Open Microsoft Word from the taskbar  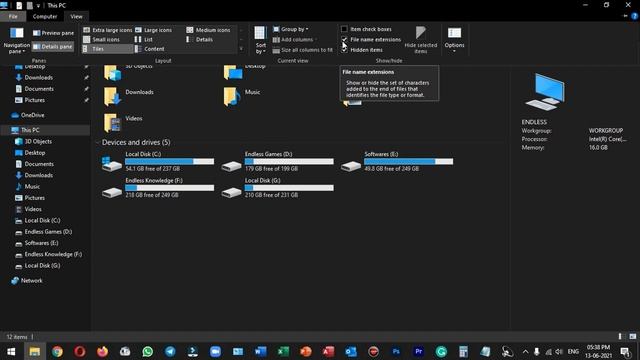(x=260, y=351)
